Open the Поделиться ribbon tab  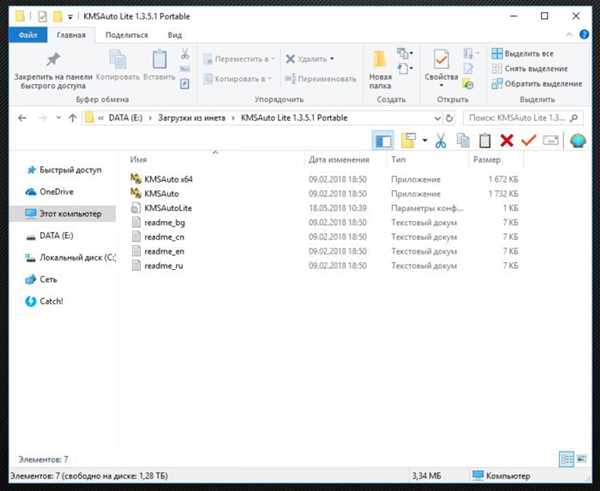pyautogui.click(x=127, y=35)
